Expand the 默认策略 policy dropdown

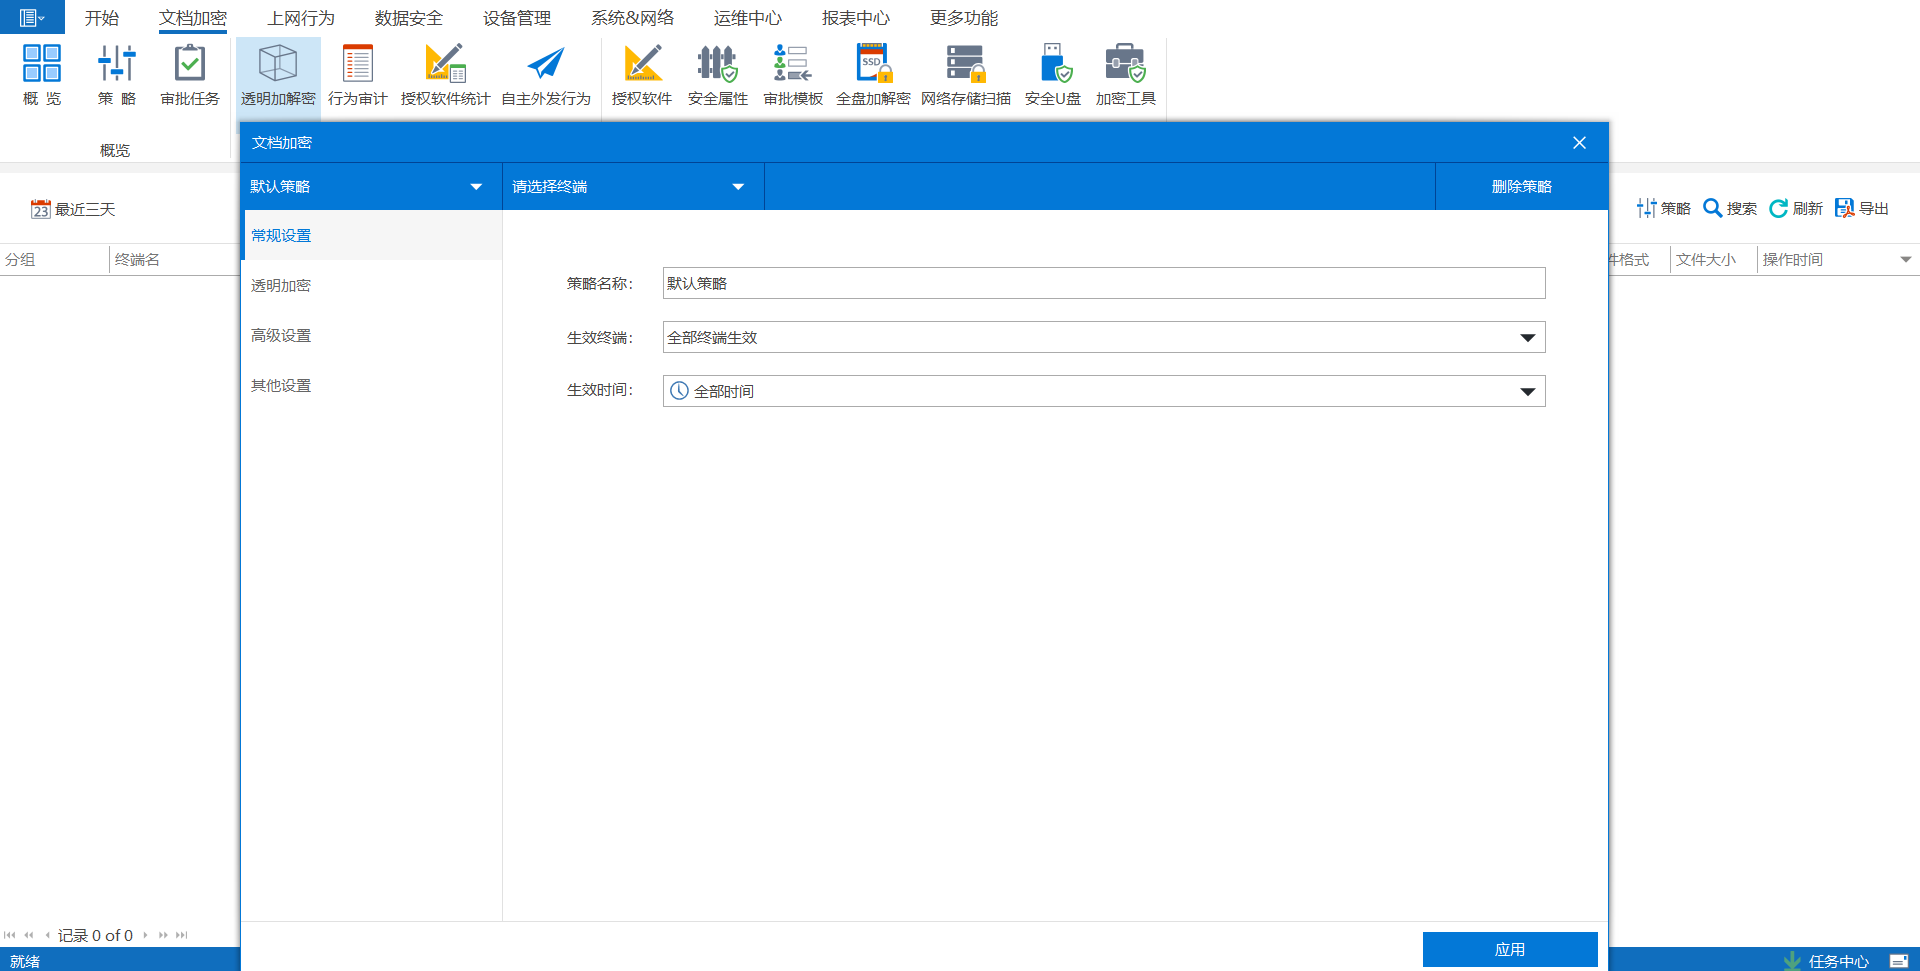476,187
